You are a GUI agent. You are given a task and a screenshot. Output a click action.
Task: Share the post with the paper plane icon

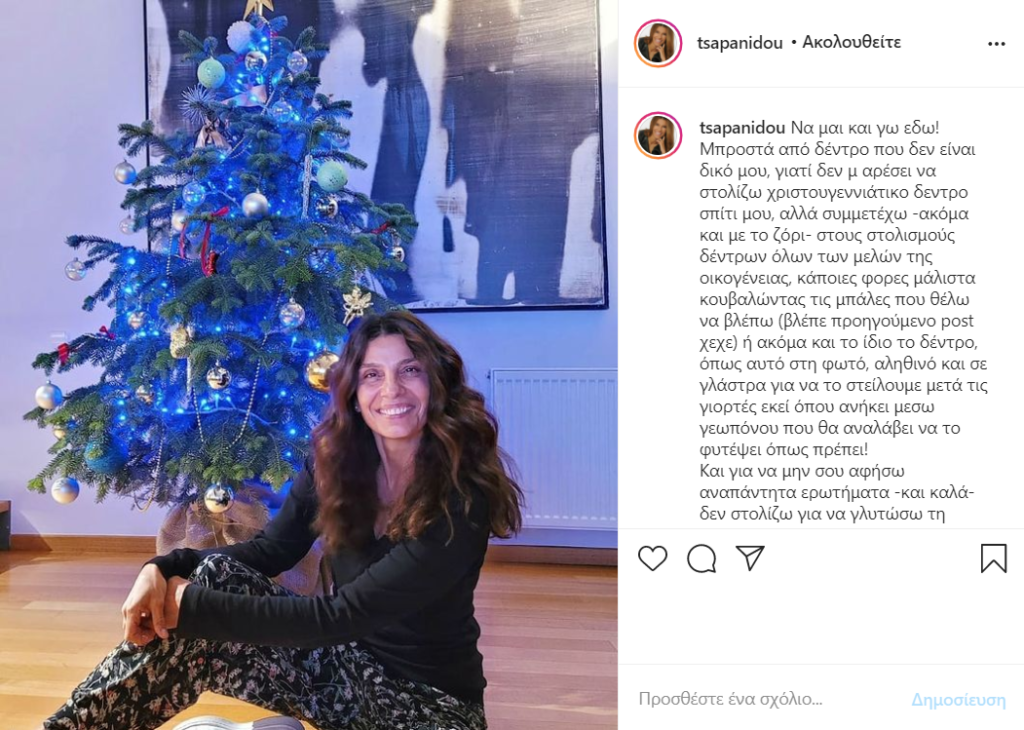tap(750, 558)
